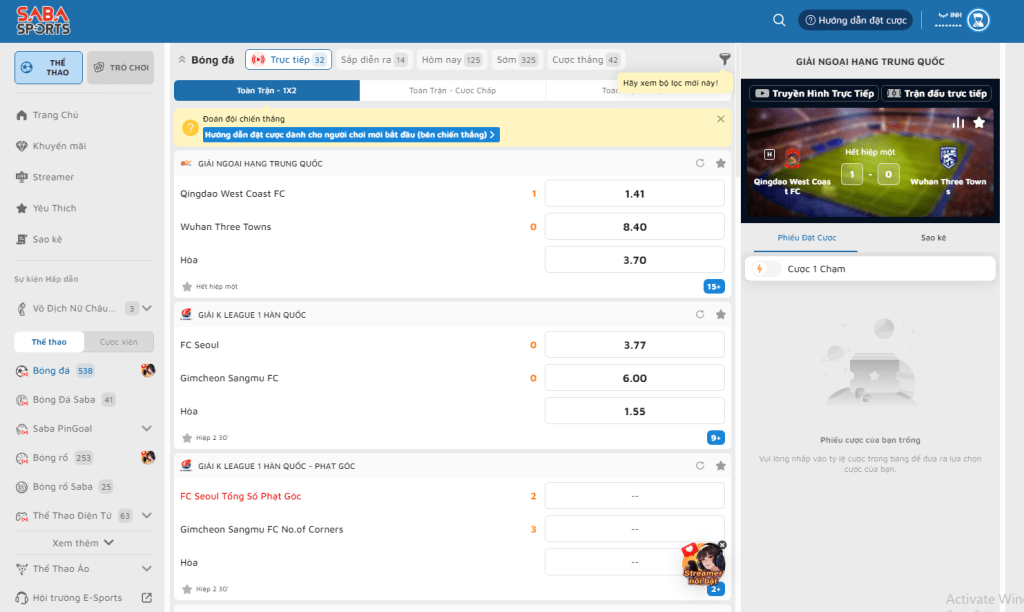Select the Sớm filter
1024x612 pixels.
click(x=516, y=59)
